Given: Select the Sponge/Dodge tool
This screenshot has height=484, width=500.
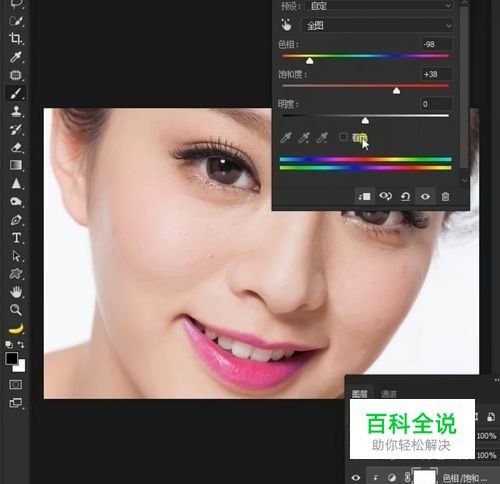Looking at the screenshot, I should pyautogui.click(x=16, y=201).
